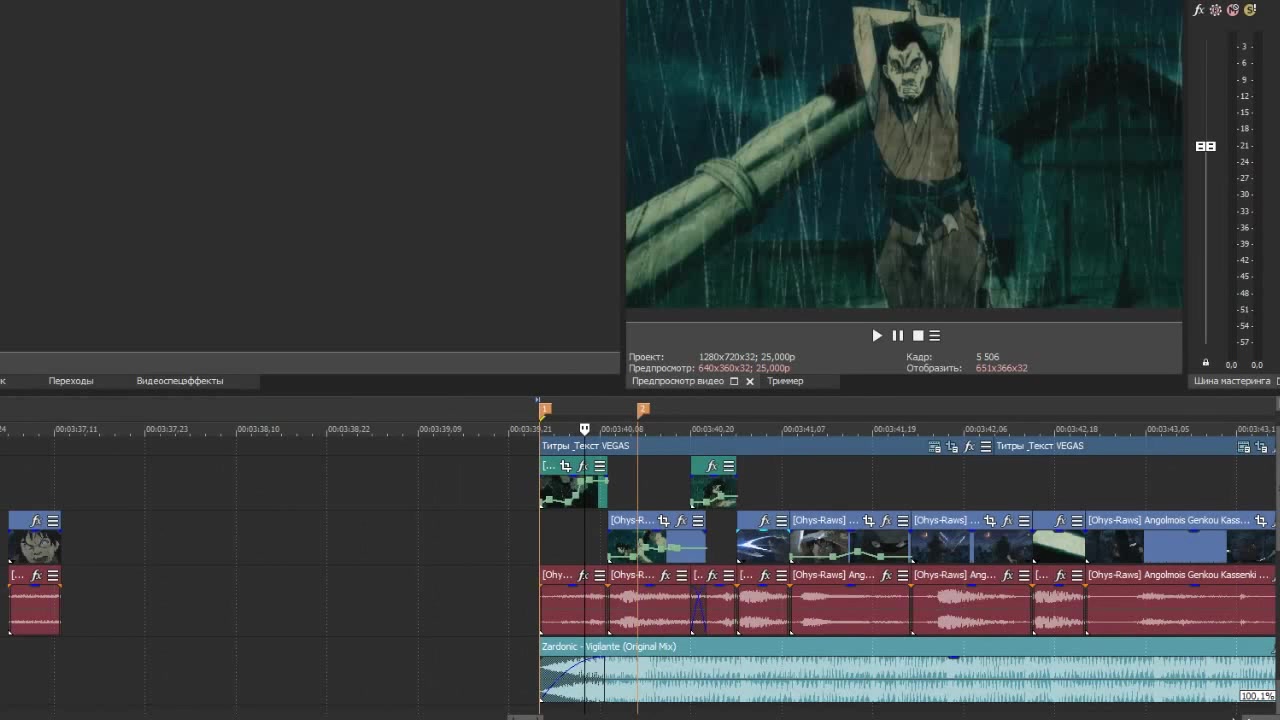Select timeline marker 1
The height and width of the screenshot is (720, 1280).
pos(545,409)
